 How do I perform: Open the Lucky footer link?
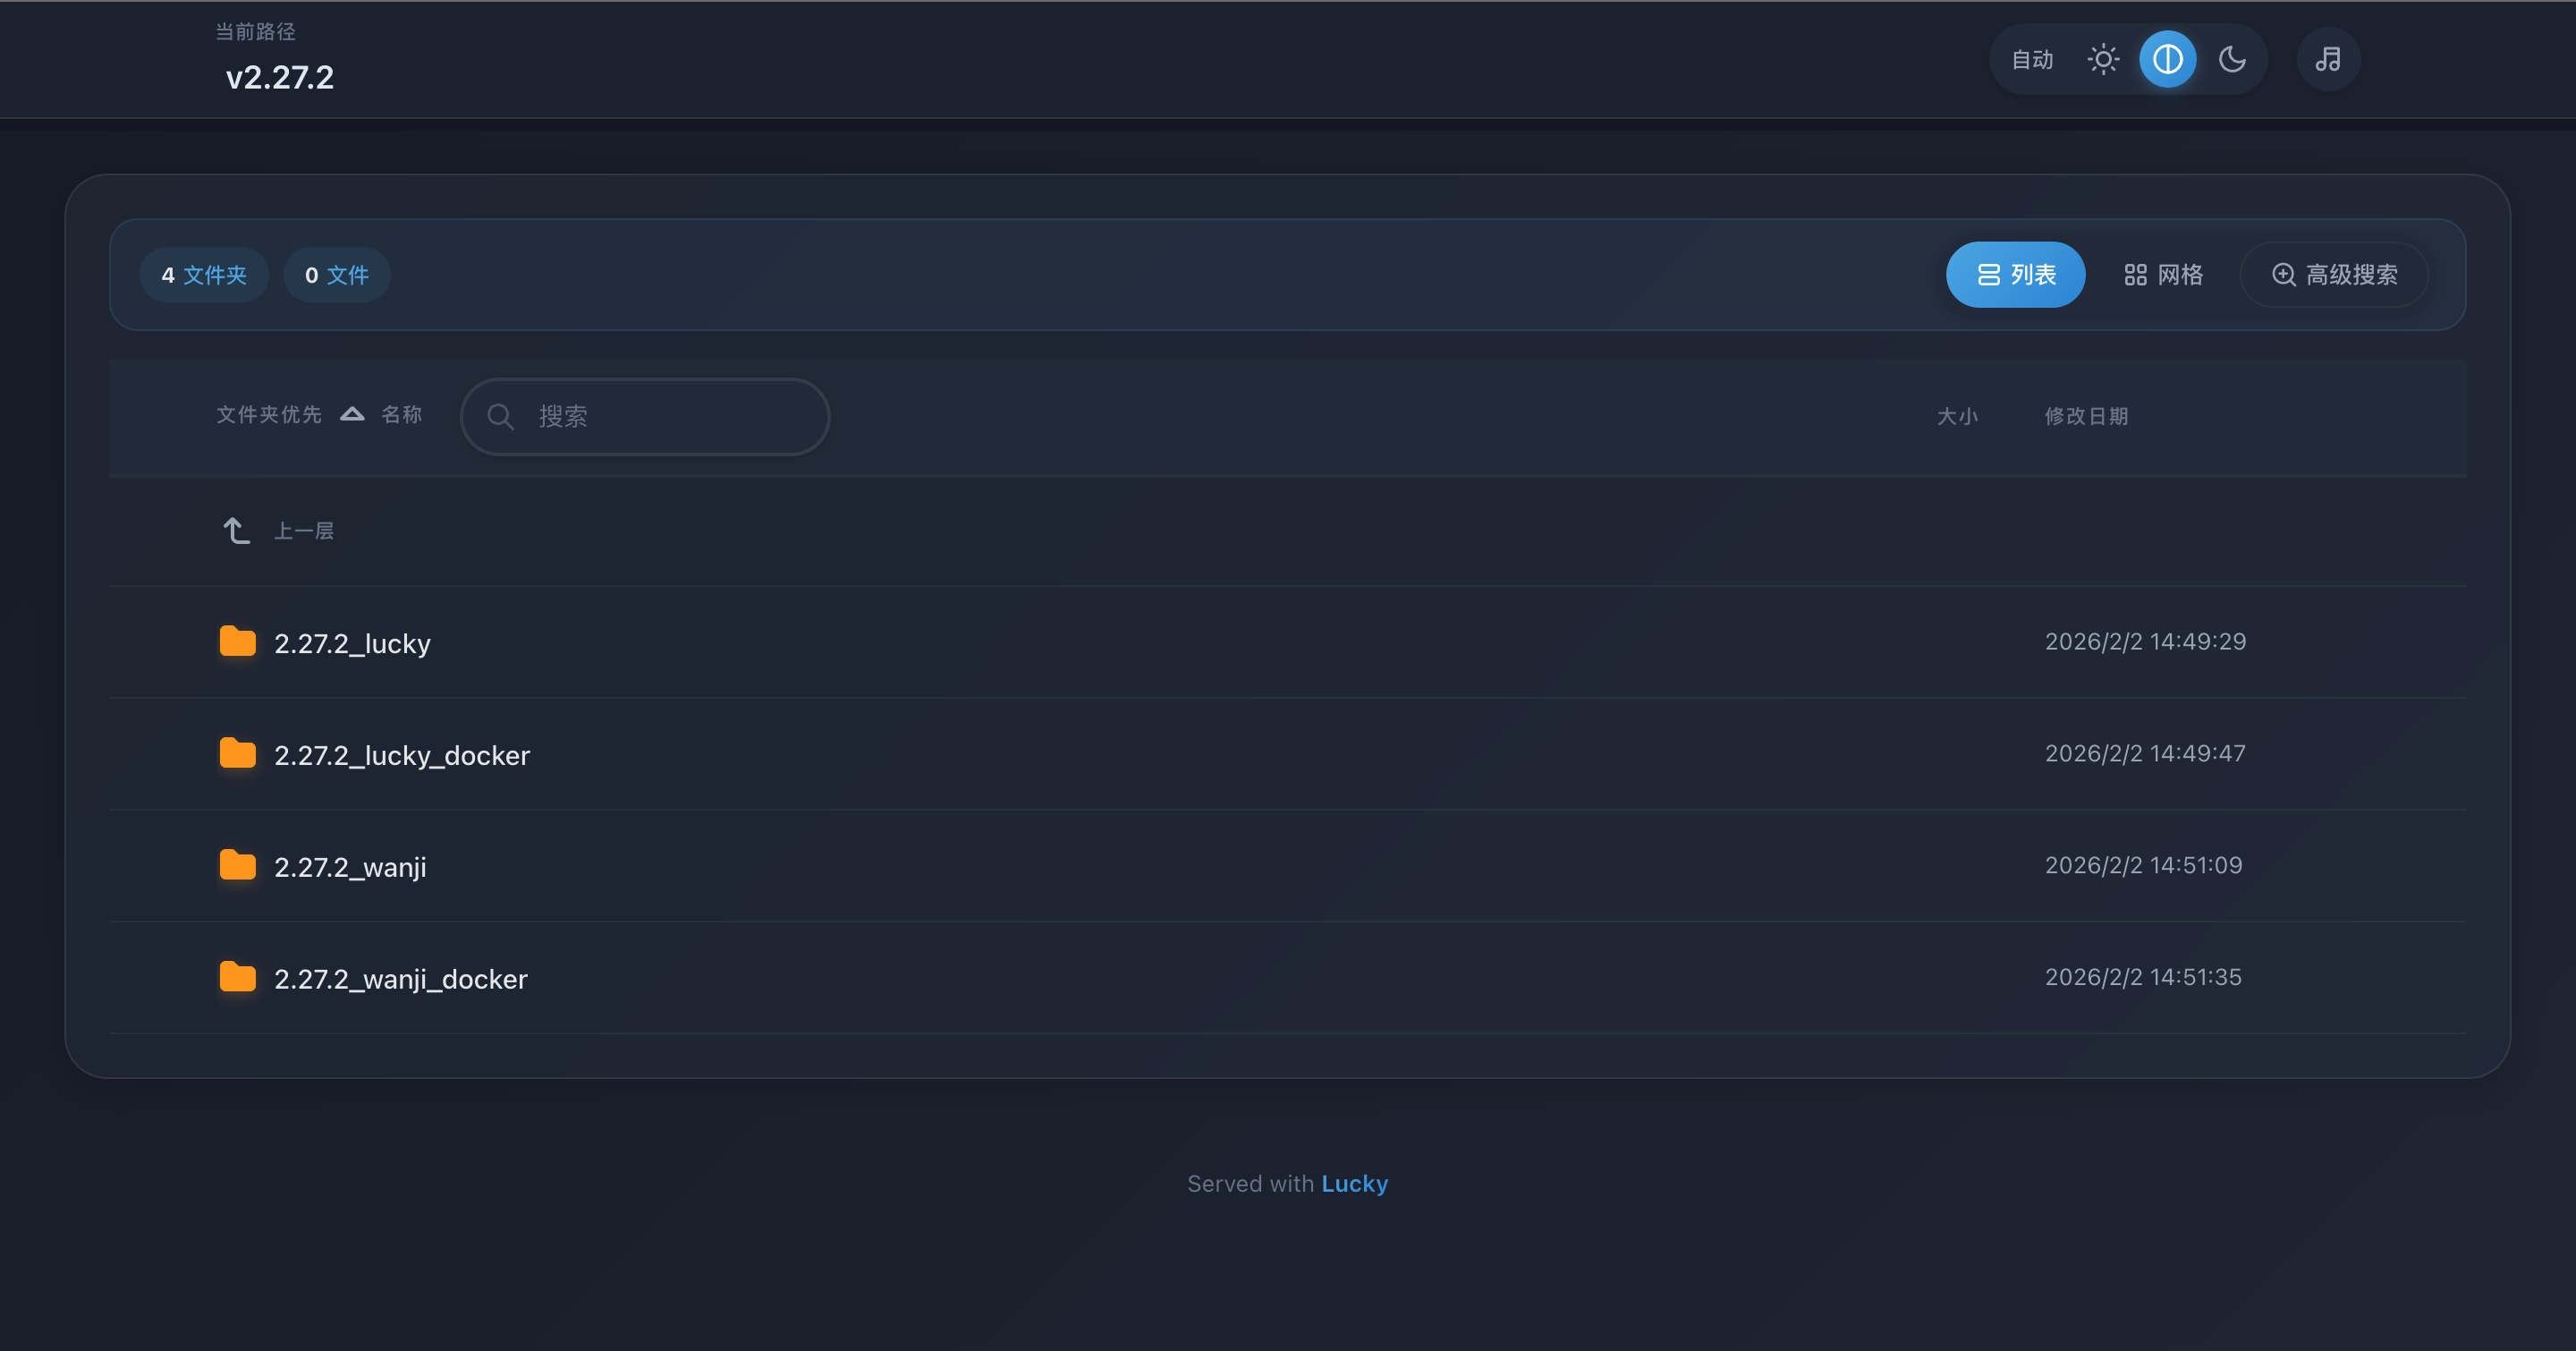click(1354, 1184)
